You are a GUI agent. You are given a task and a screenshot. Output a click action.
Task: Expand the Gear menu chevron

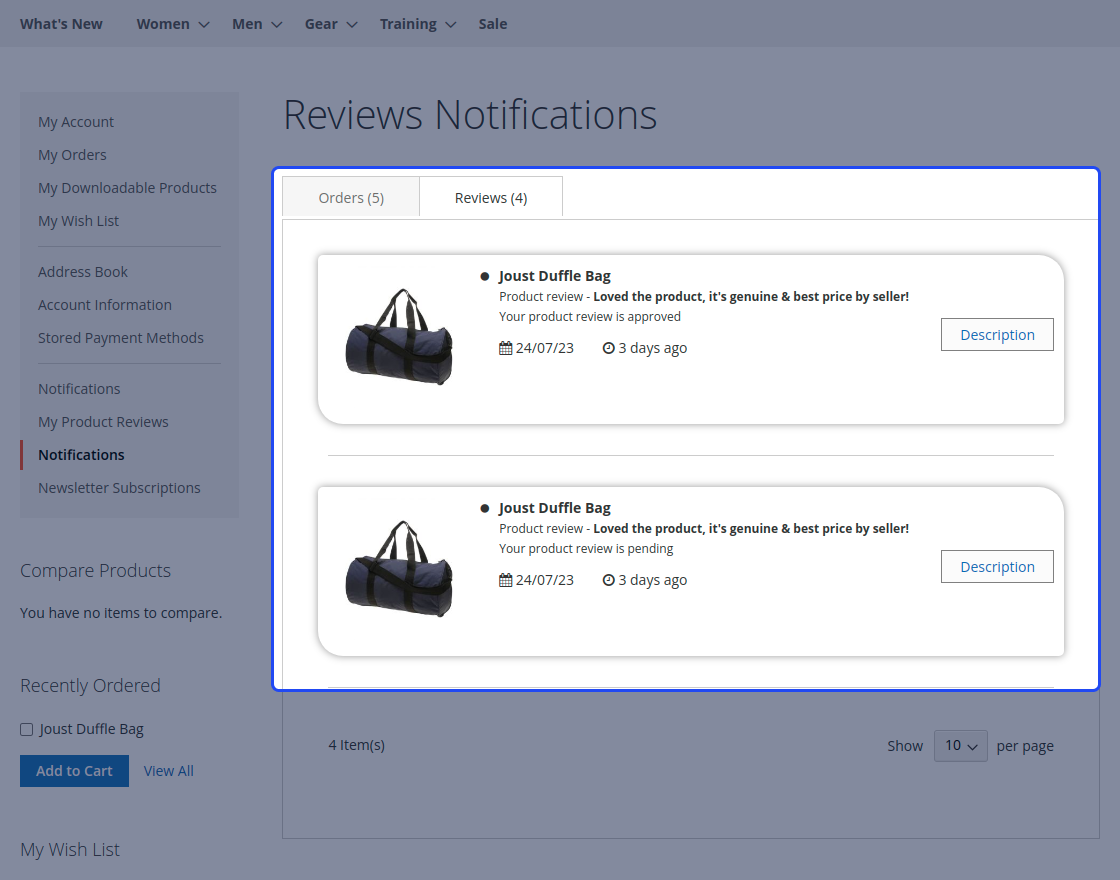tap(352, 24)
